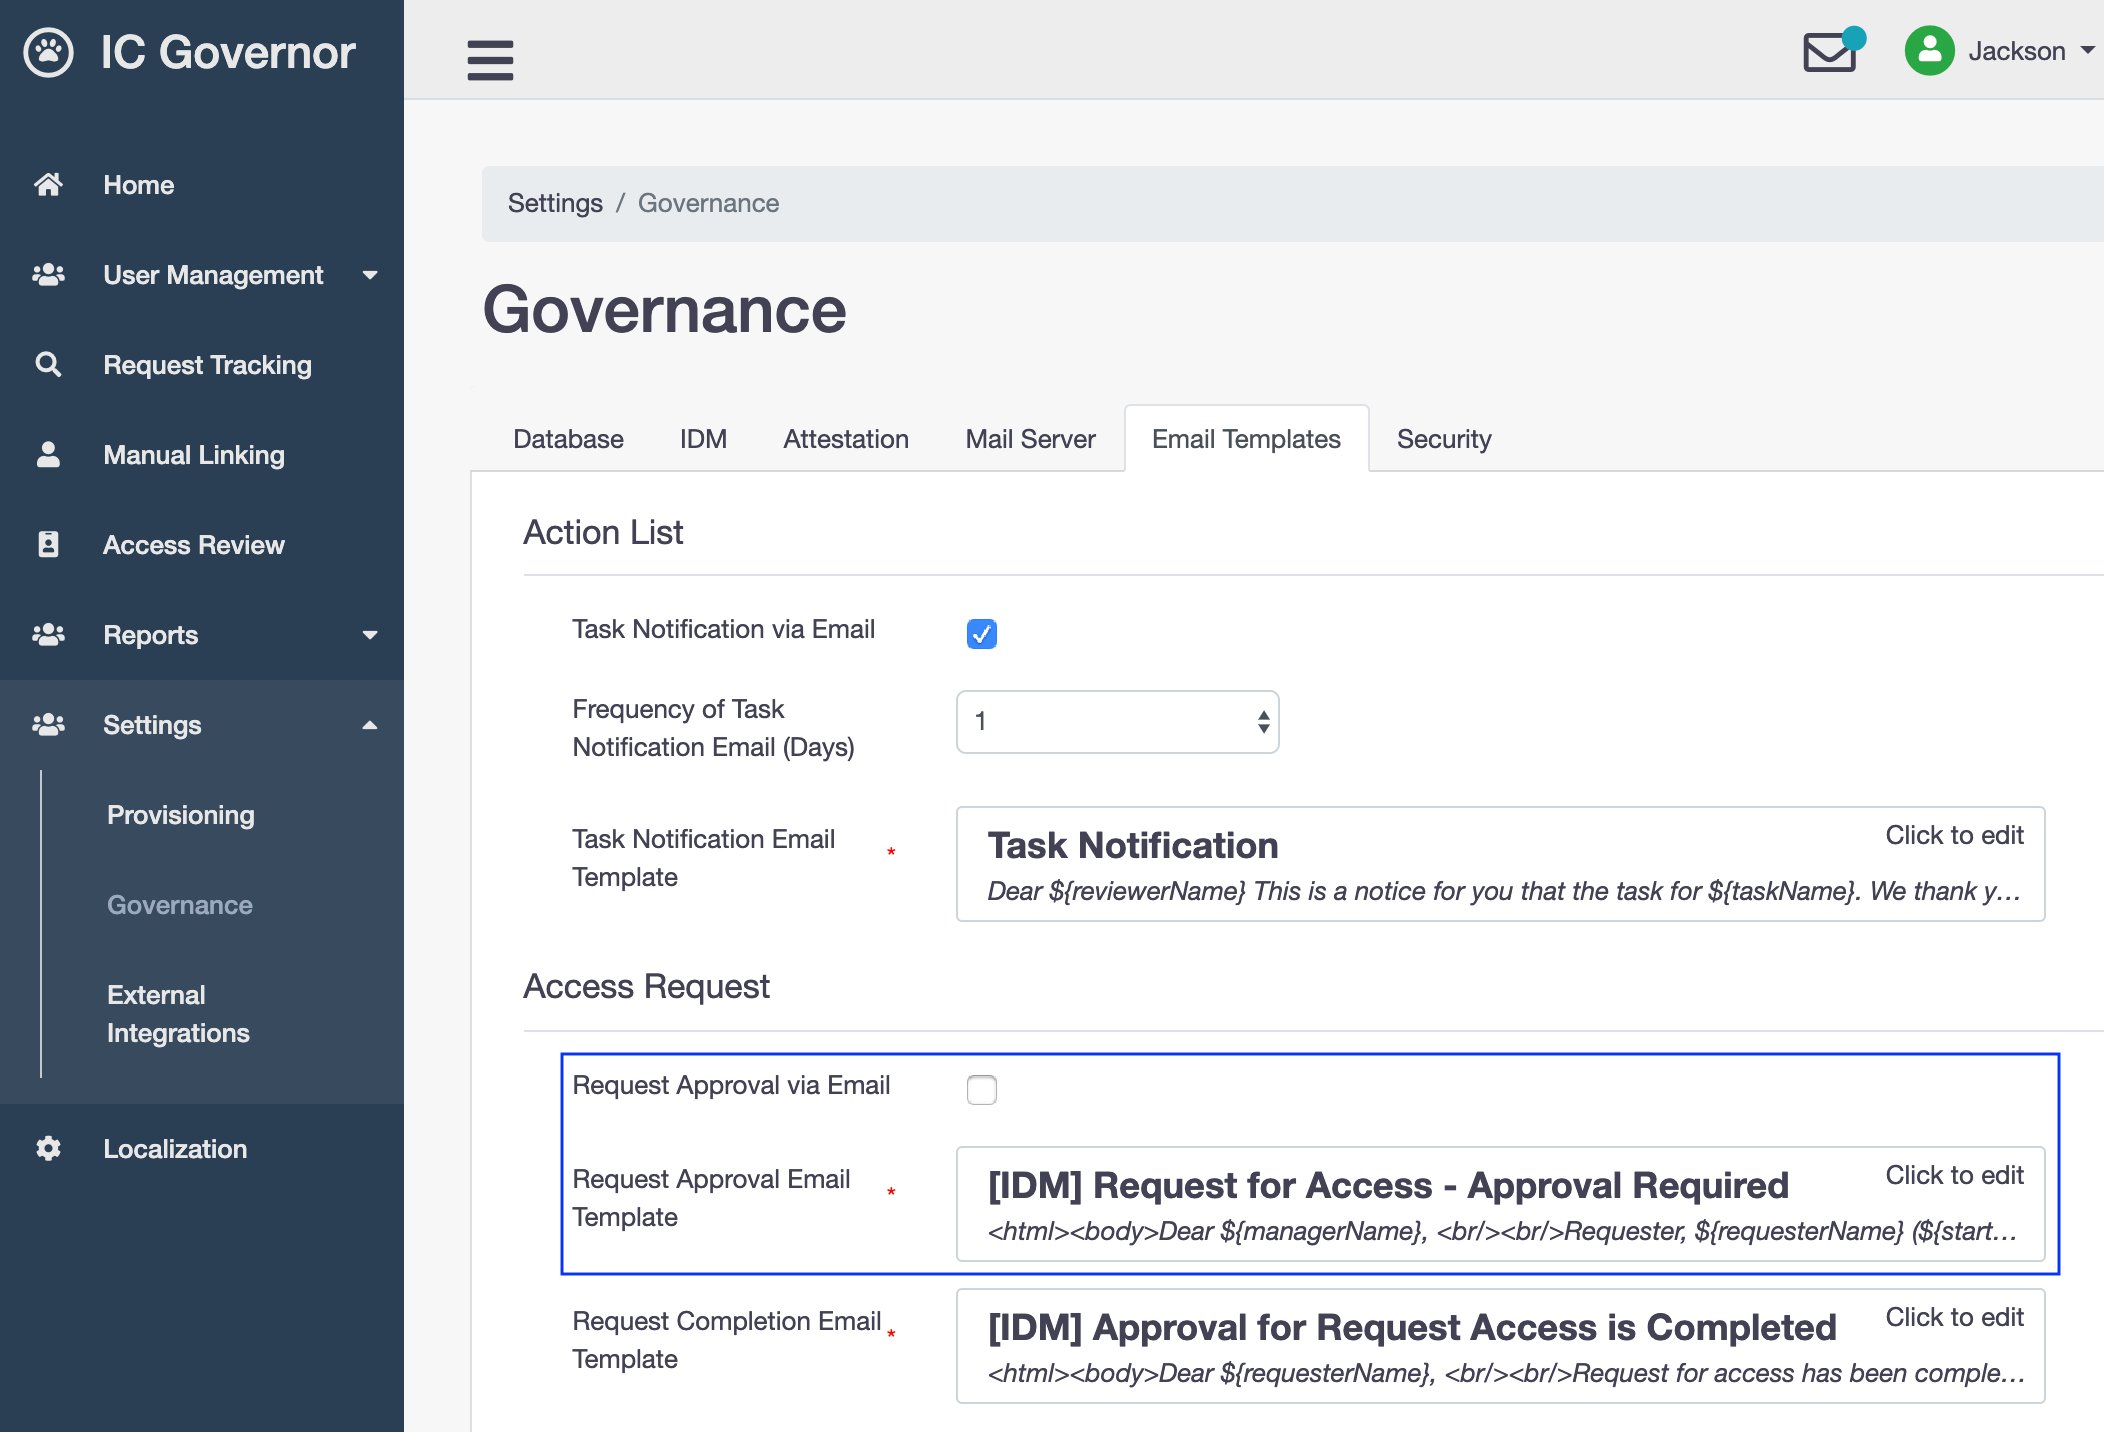The image size is (2104, 1432).
Task: Click the Jackson username label
Action: click(2017, 51)
